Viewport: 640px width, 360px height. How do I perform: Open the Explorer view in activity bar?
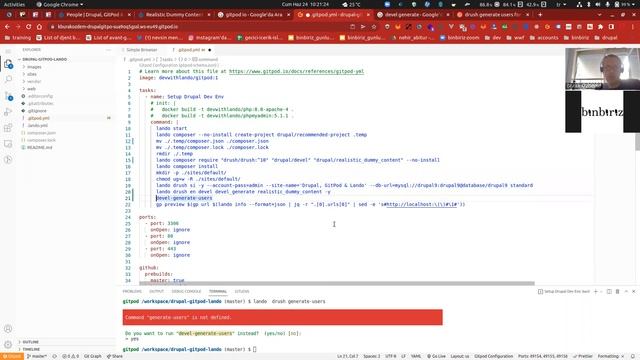click(8, 64)
